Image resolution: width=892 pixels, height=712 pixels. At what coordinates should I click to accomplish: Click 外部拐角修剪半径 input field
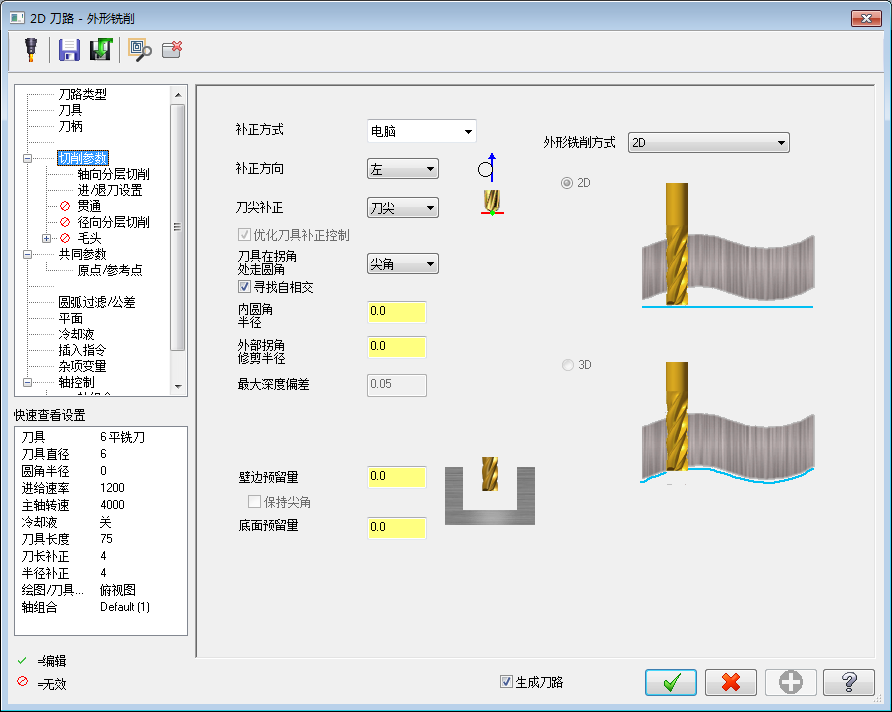click(x=397, y=347)
